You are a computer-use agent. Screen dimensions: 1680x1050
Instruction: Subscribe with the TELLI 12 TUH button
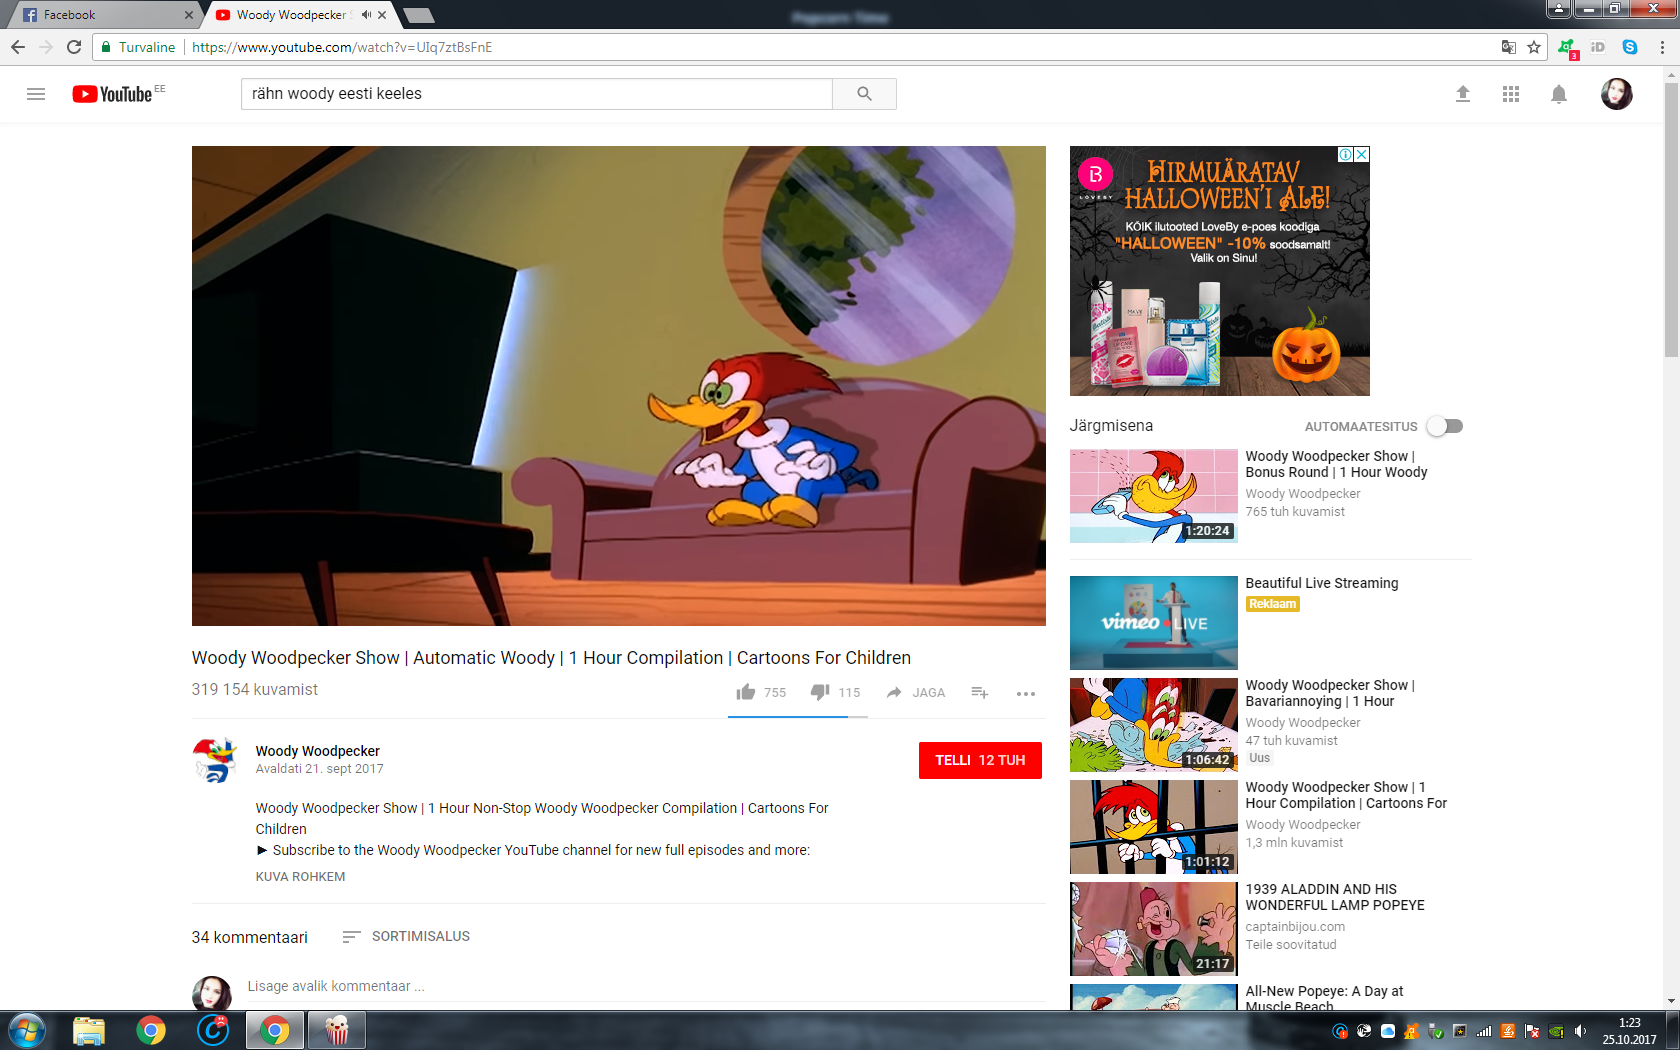[980, 760]
